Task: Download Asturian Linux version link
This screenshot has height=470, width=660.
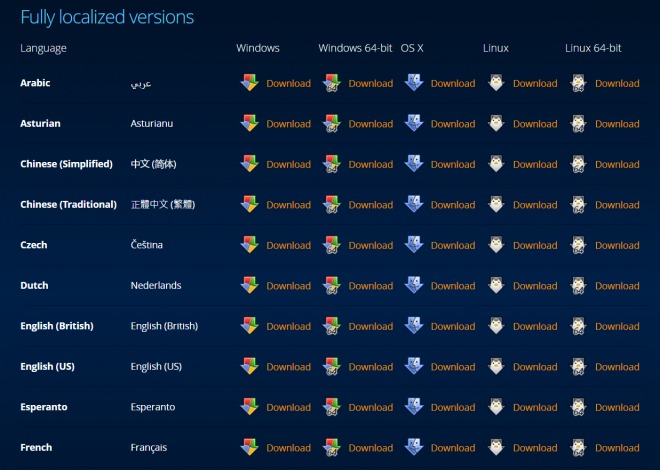Action: [x=535, y=124]
